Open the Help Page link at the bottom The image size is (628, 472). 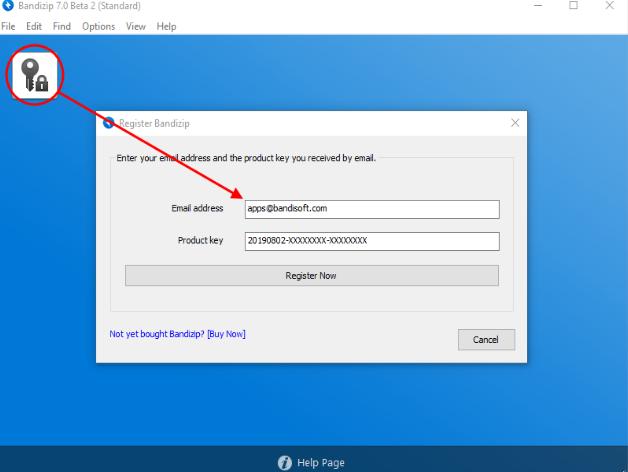[x=320, y=463]
